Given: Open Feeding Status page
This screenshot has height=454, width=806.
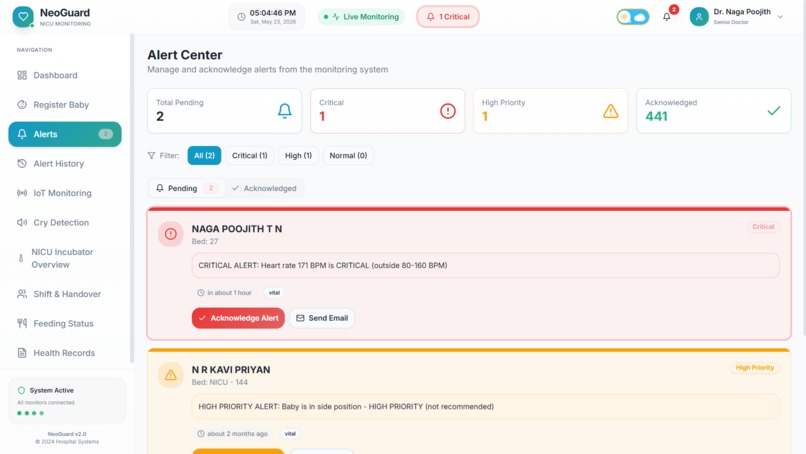Looking at the screenshot, I should 65,323.
